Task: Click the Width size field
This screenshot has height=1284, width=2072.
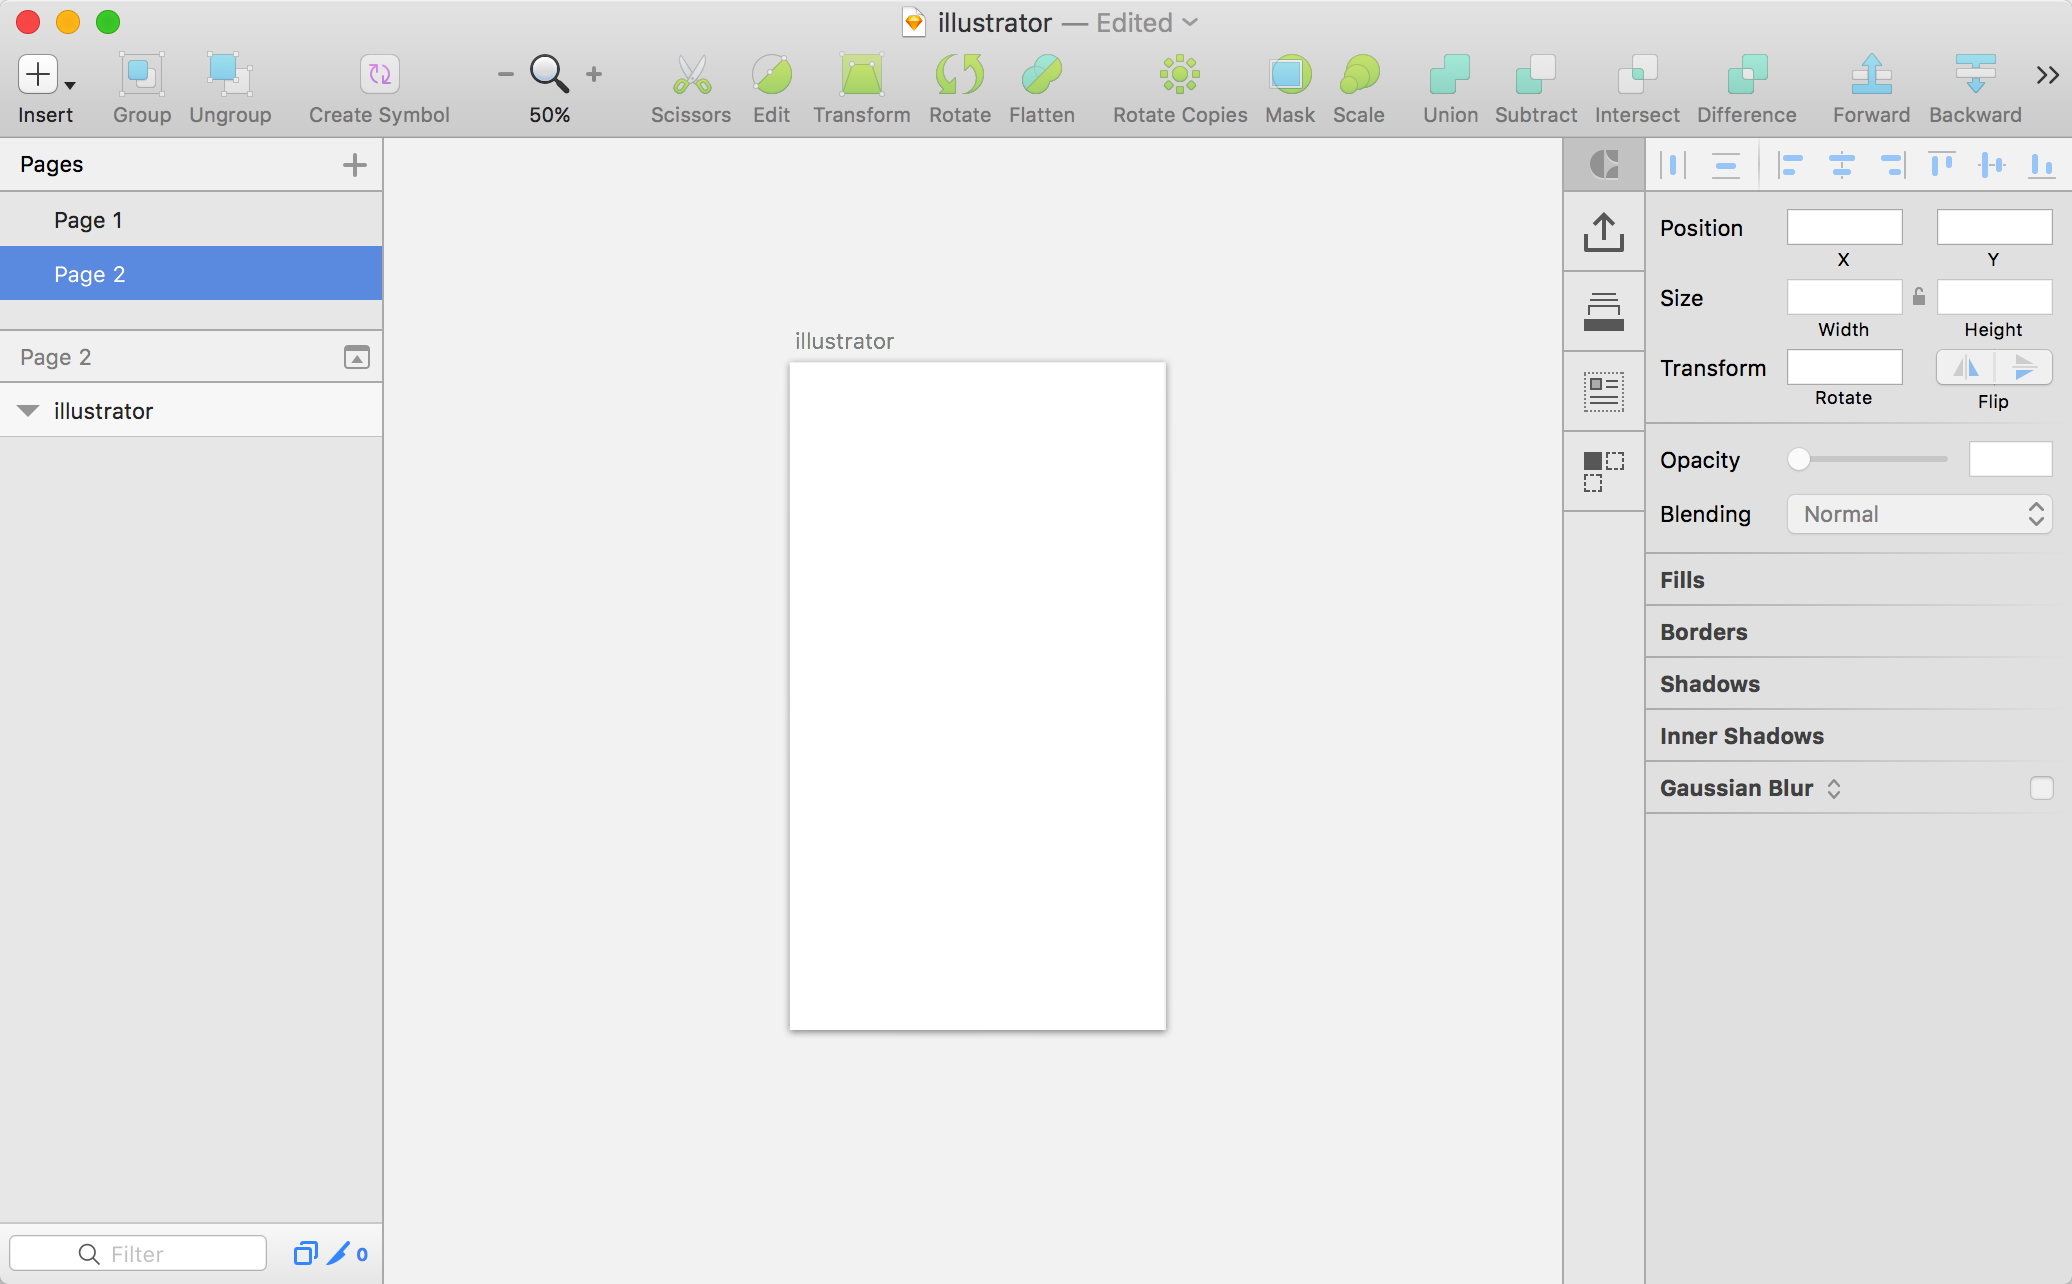Action: tap(1844, 297)
